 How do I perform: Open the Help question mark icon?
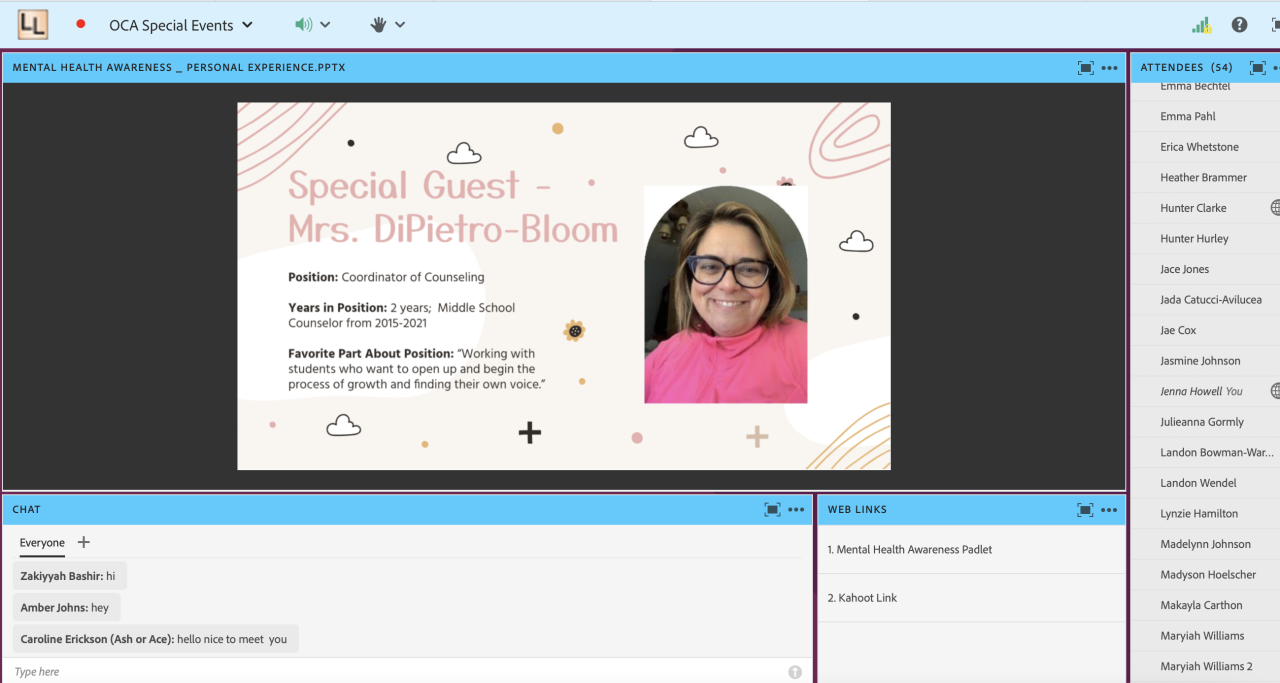(x=1239, y=25)
